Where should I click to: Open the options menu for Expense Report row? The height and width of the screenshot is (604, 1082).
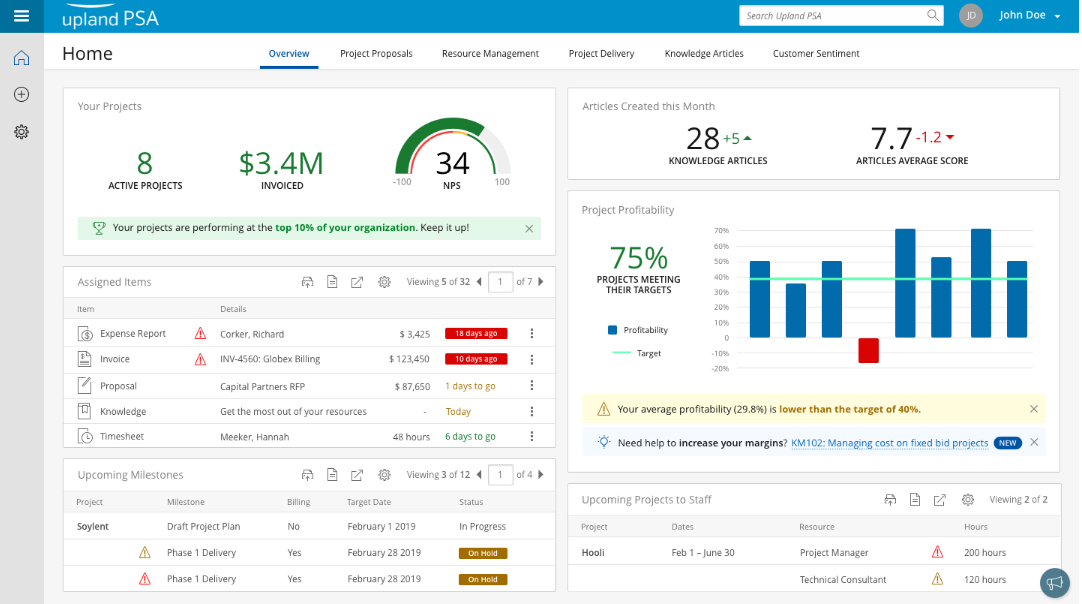[x=532, y=334]
